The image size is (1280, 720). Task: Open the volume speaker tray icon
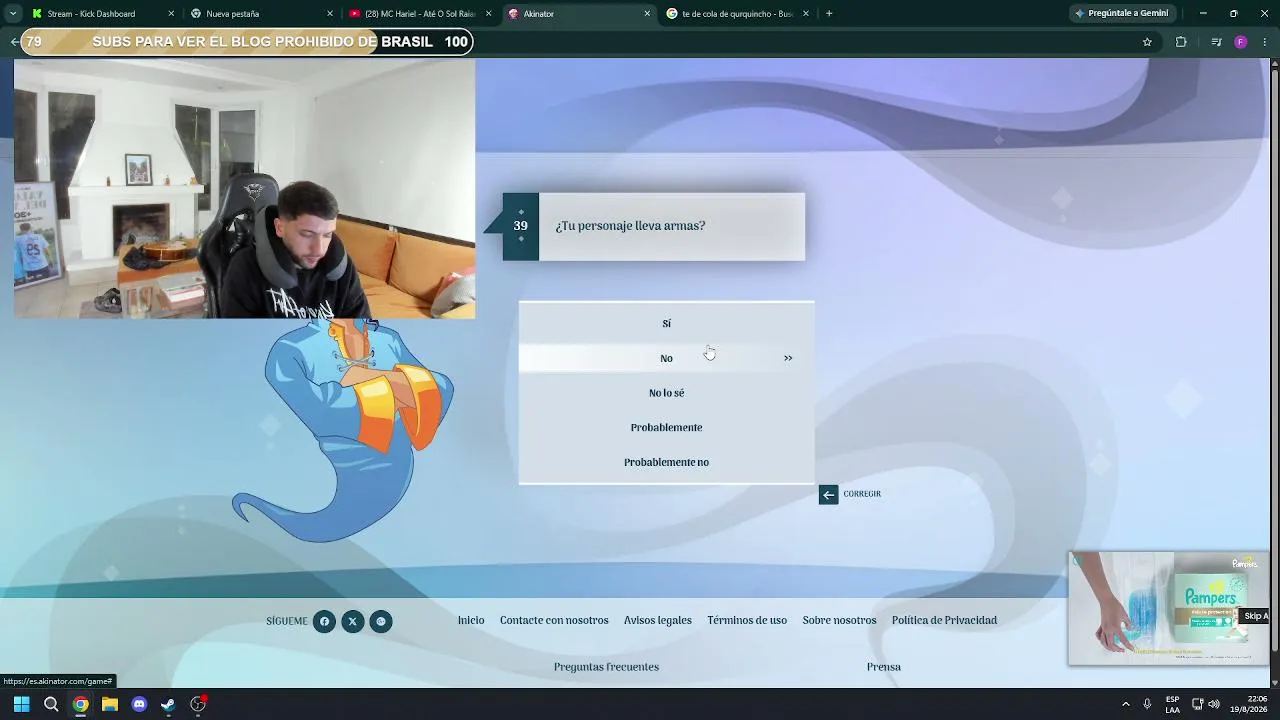[1214, 704]
